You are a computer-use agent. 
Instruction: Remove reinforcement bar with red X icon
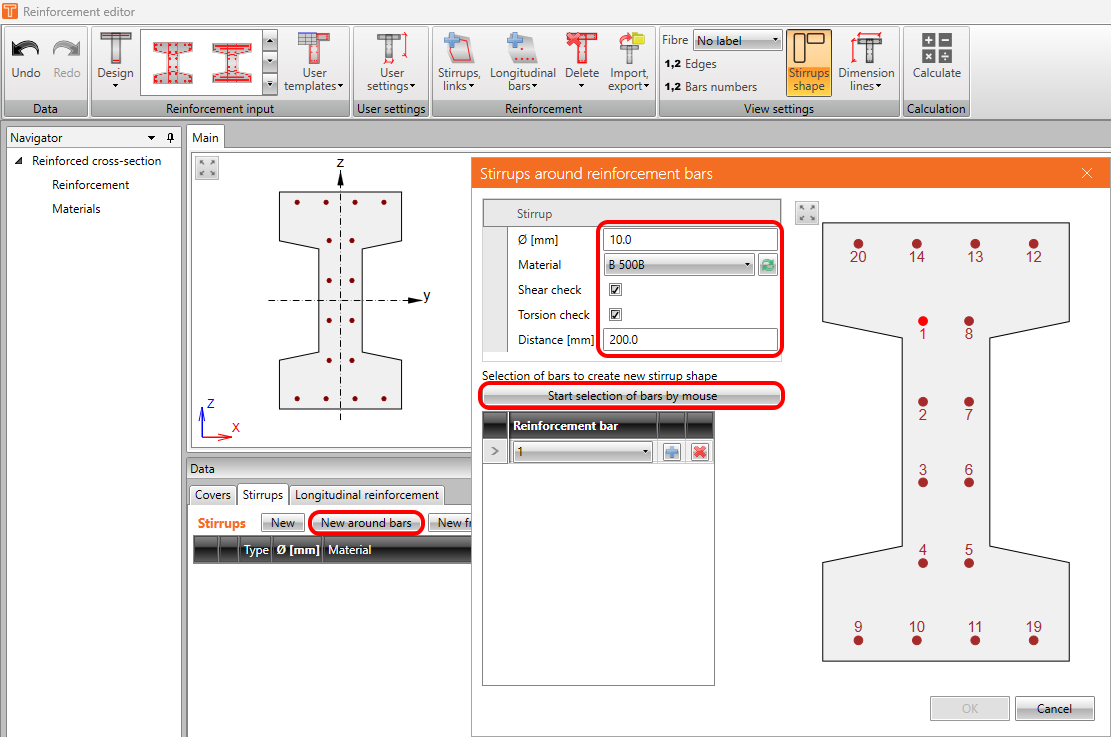(700, 452)
